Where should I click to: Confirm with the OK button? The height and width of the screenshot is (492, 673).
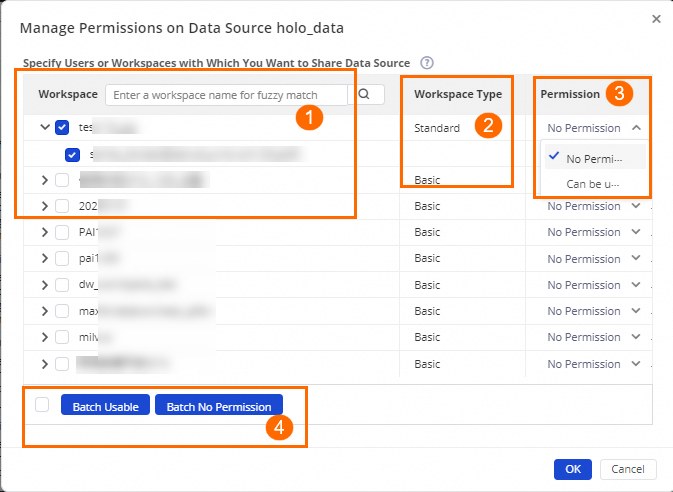point(573,469)
